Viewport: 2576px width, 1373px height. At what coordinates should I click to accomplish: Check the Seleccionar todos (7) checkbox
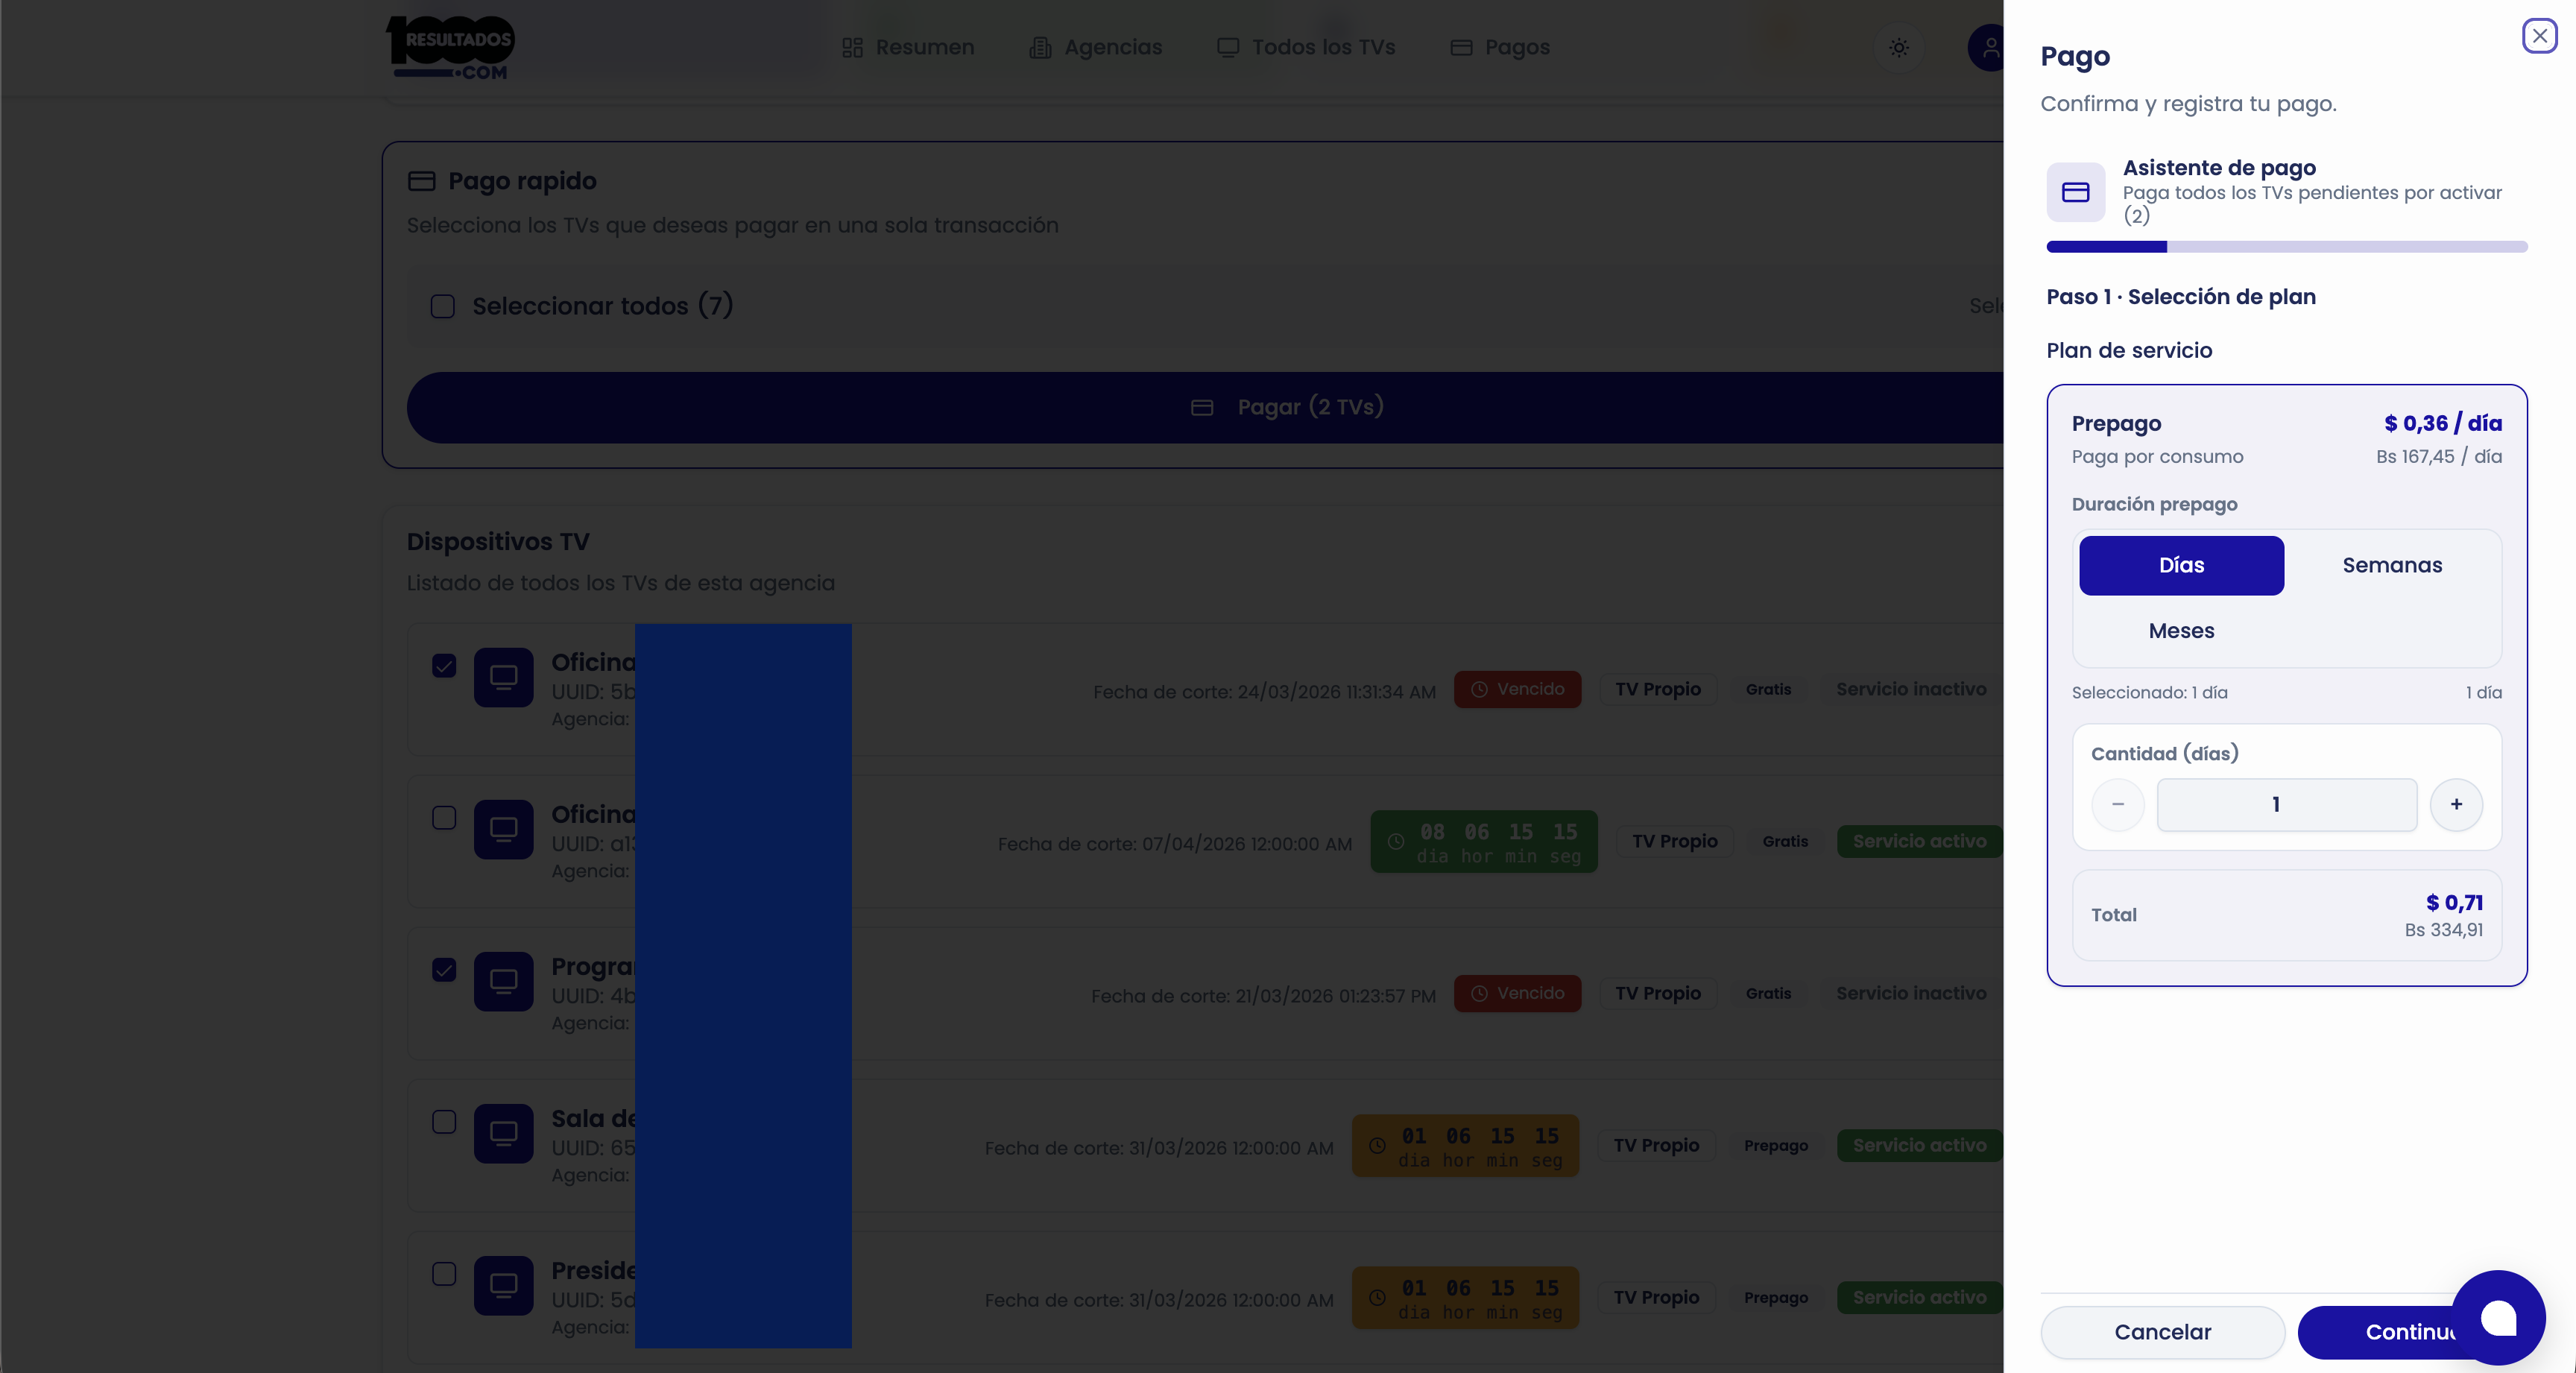[x=443, y=306]
